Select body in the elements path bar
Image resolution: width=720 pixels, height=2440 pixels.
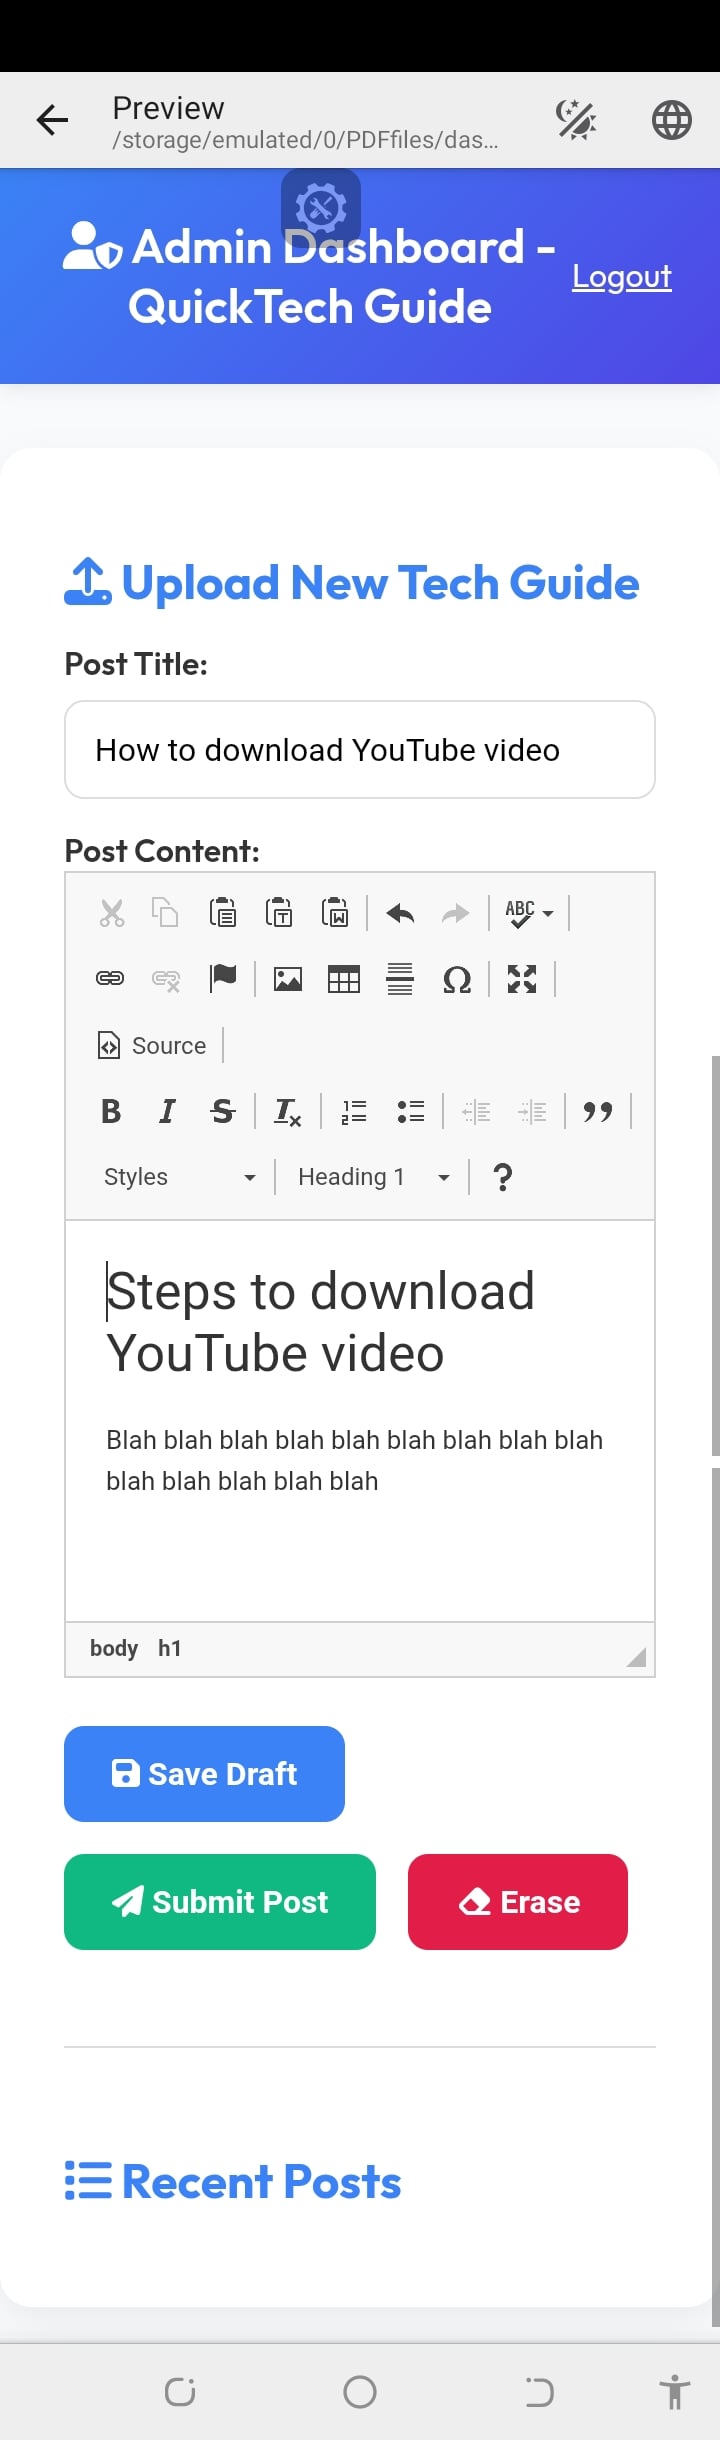[x=113, y=1648]
